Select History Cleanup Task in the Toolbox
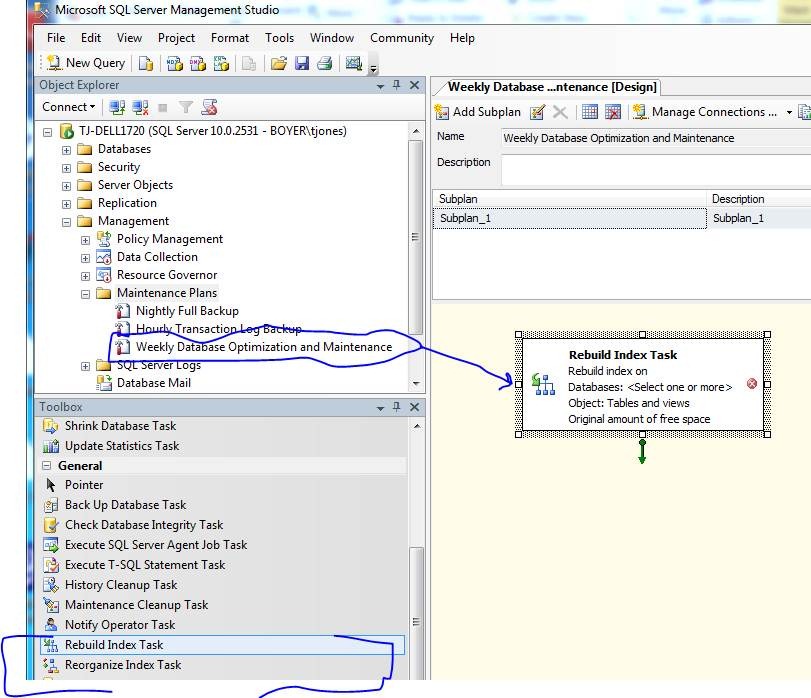This screenshot has height=698, width=811. point(121,585)
